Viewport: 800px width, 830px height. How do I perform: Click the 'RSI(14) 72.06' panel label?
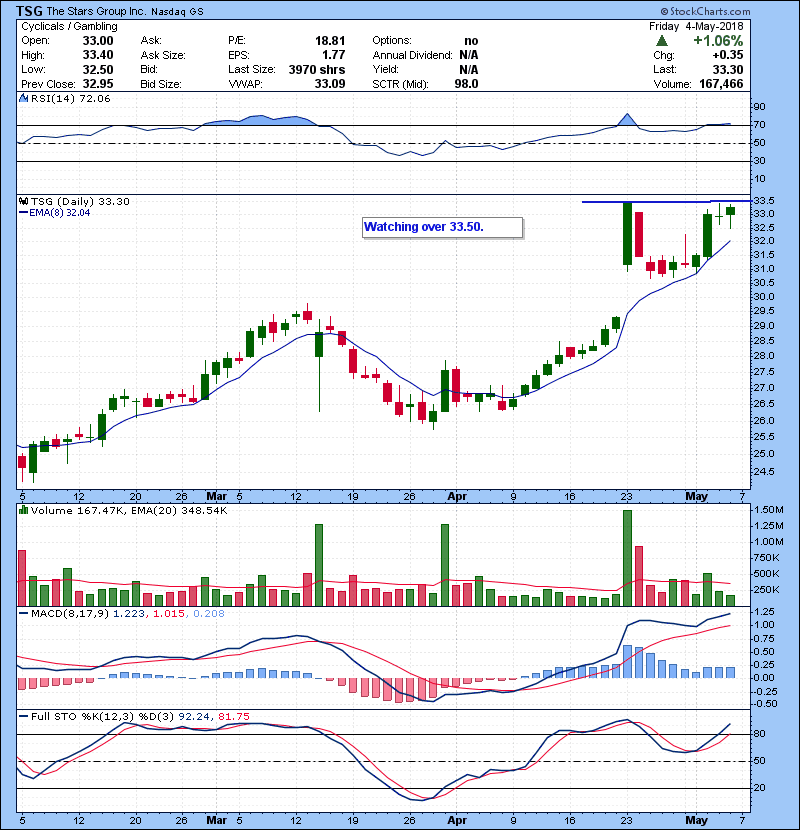coord(70,98)
